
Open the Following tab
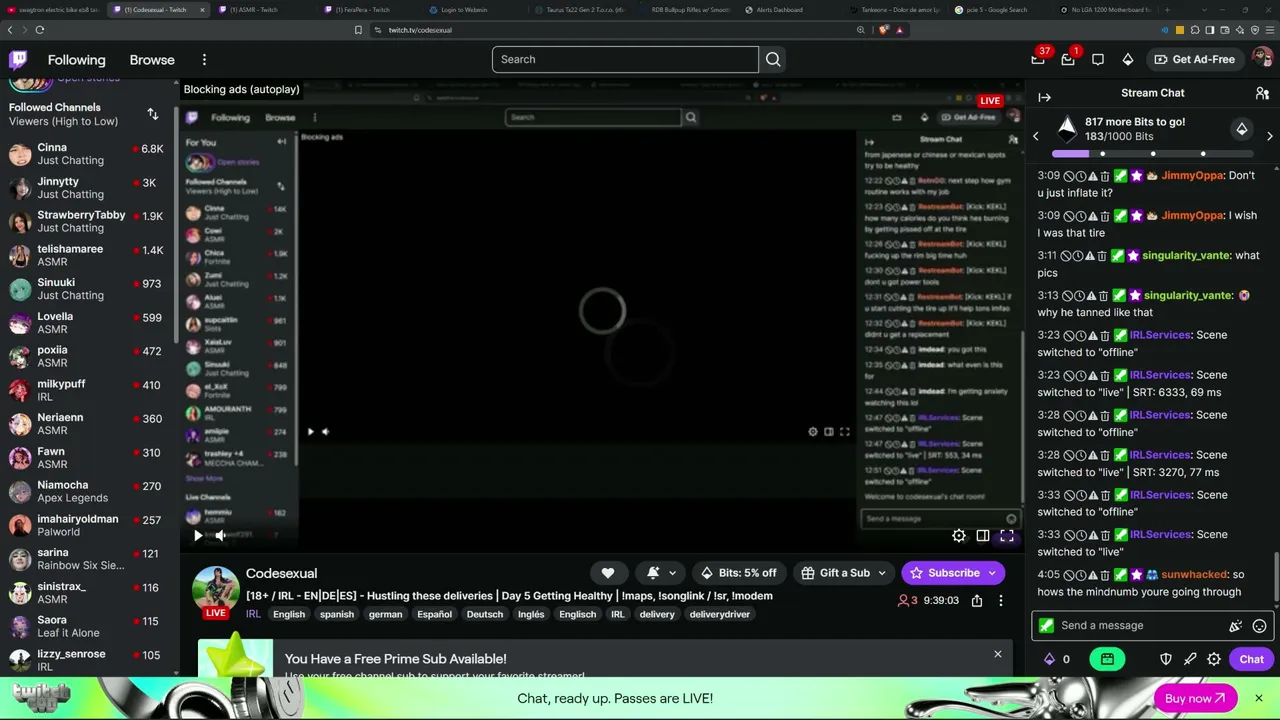(76, 60)
